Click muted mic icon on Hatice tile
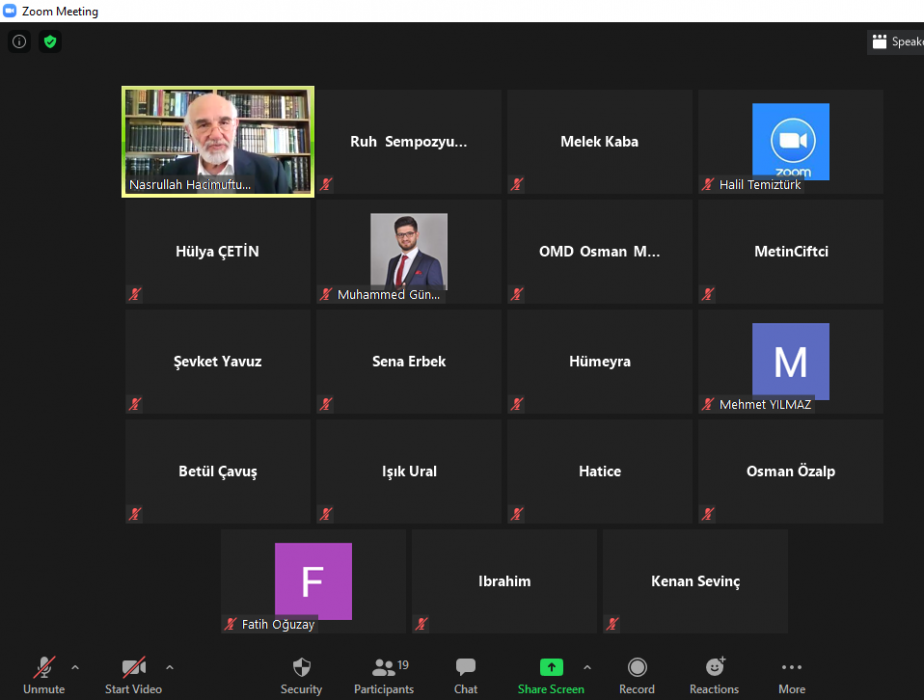924x700 pixels. click(517, 514)
